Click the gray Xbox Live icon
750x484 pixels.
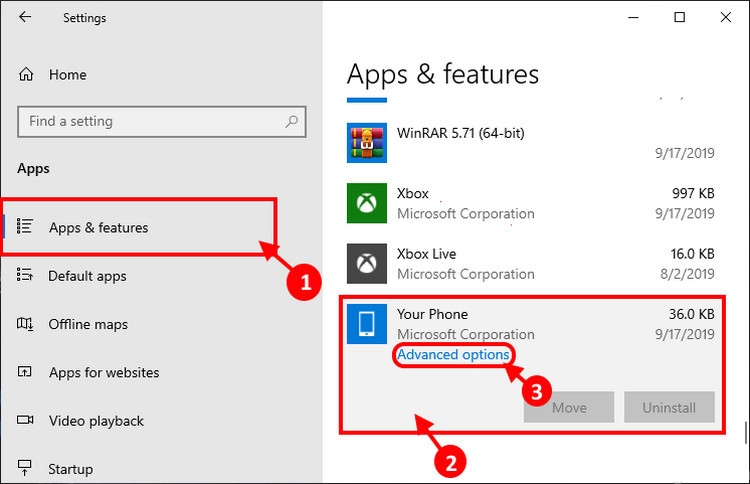(367, 264)
